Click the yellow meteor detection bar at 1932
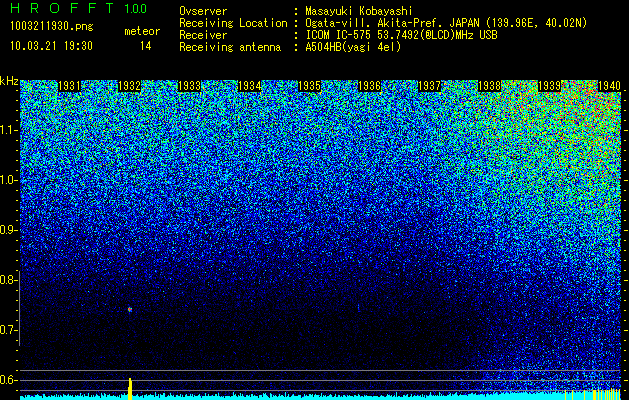This screenshot has width=629, height=400. coord(130,389)
